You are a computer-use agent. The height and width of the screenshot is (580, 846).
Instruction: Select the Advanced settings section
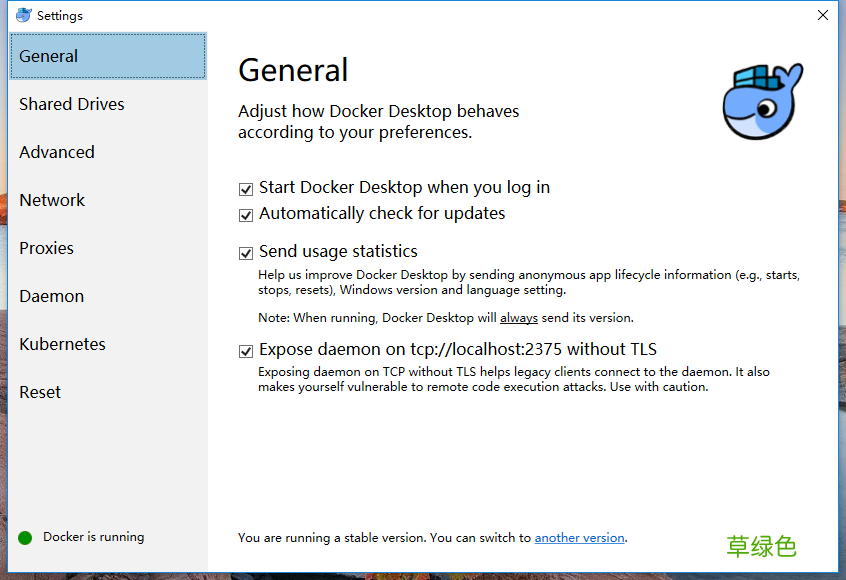[56, 152]
